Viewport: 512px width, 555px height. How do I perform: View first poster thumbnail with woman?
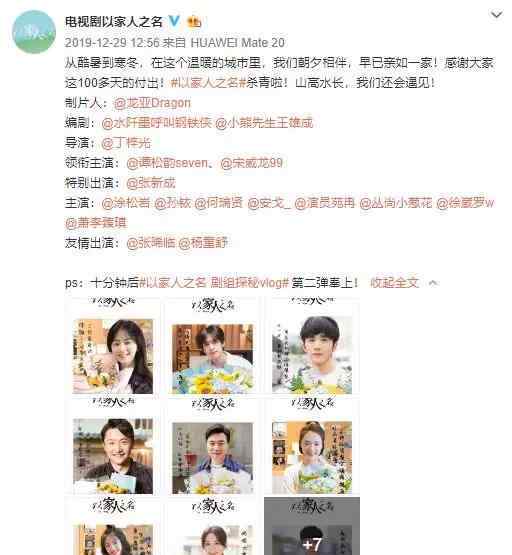point(113,346)
